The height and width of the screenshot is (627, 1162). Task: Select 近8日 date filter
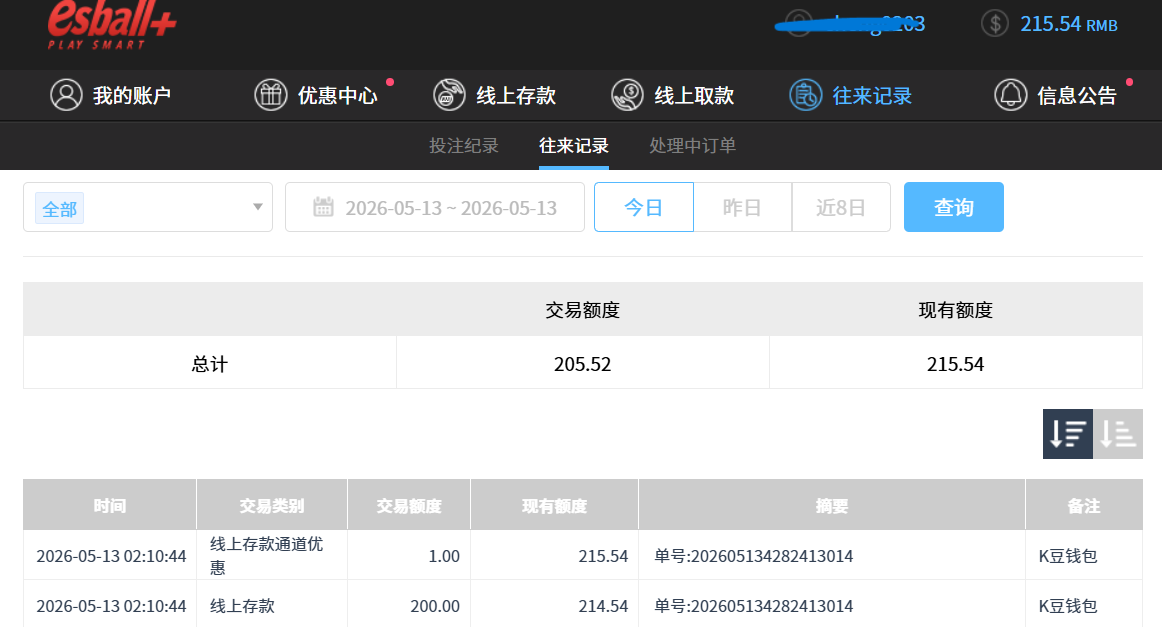click(x=841, y=207)
